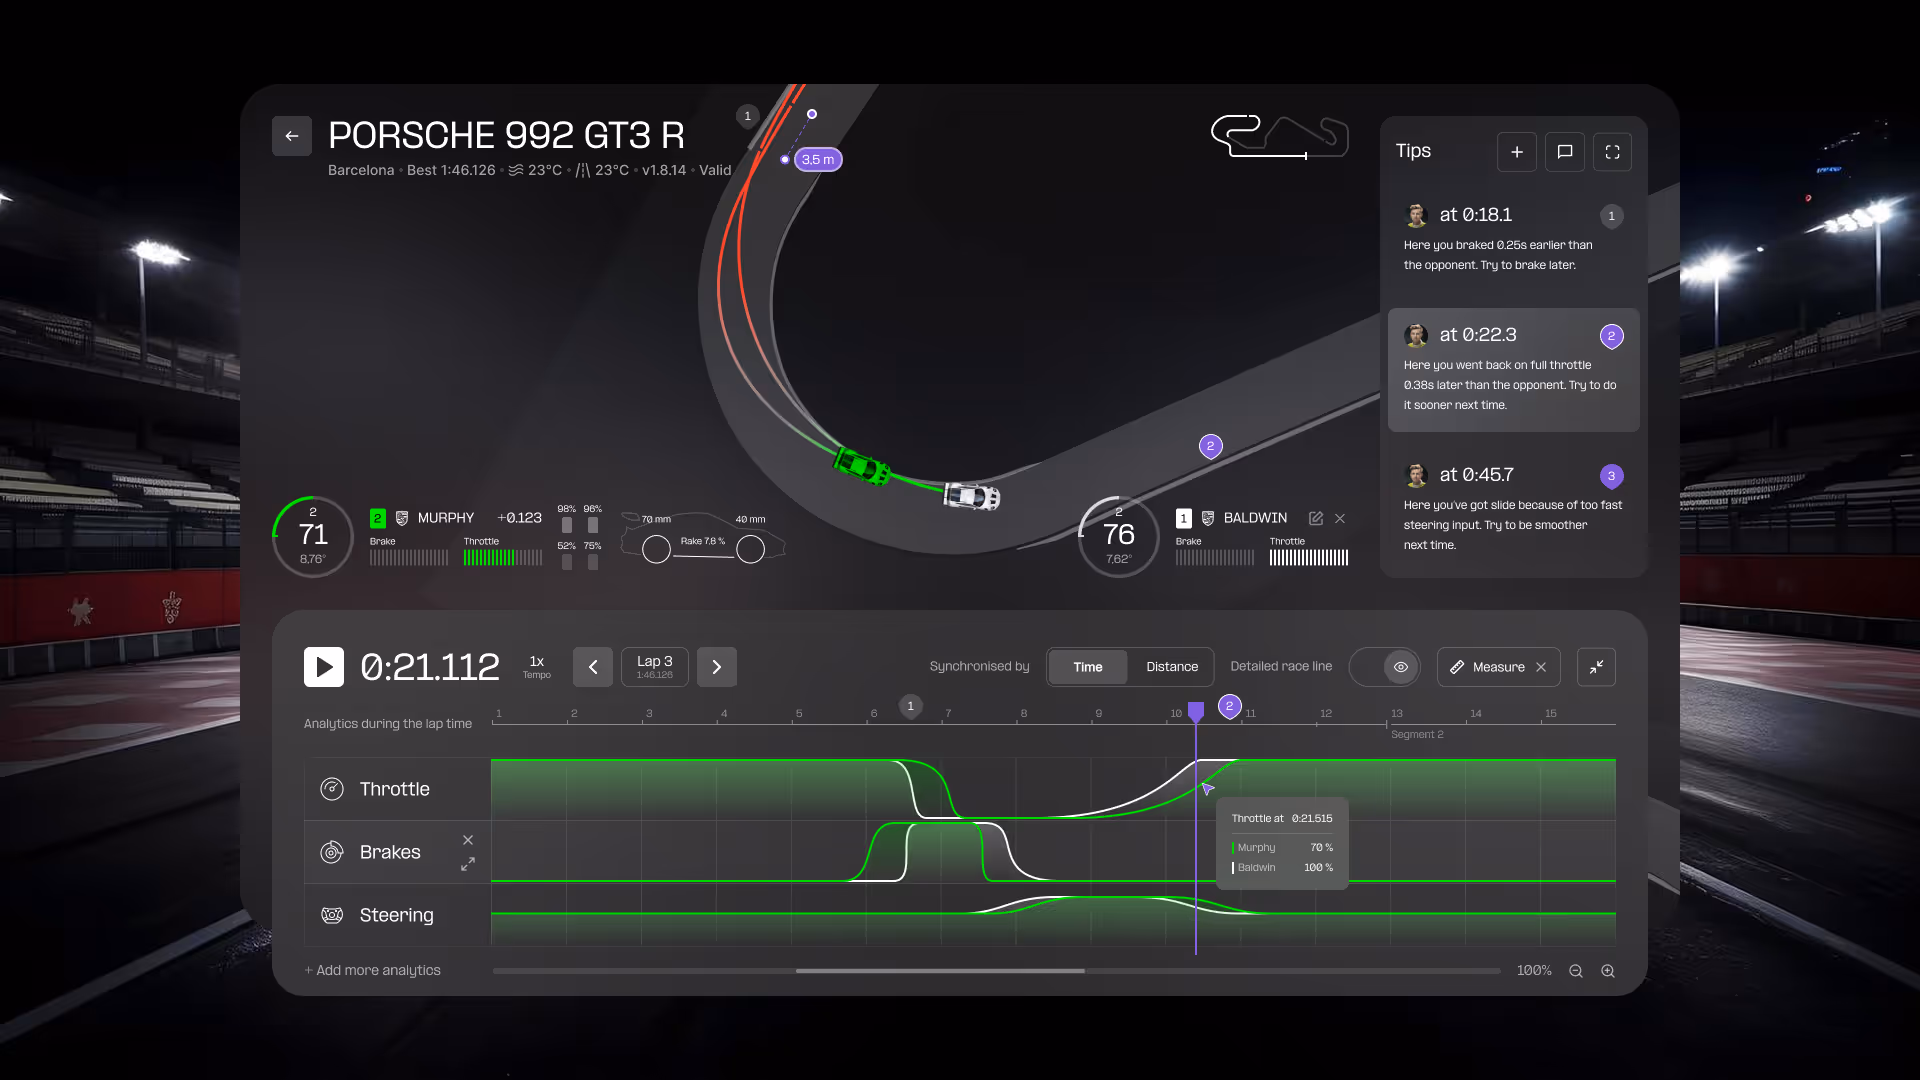The image size is (1920, 1080).
Task: Zoom in the timeline
Action: pyautogui.click(x=1608, y=971)
